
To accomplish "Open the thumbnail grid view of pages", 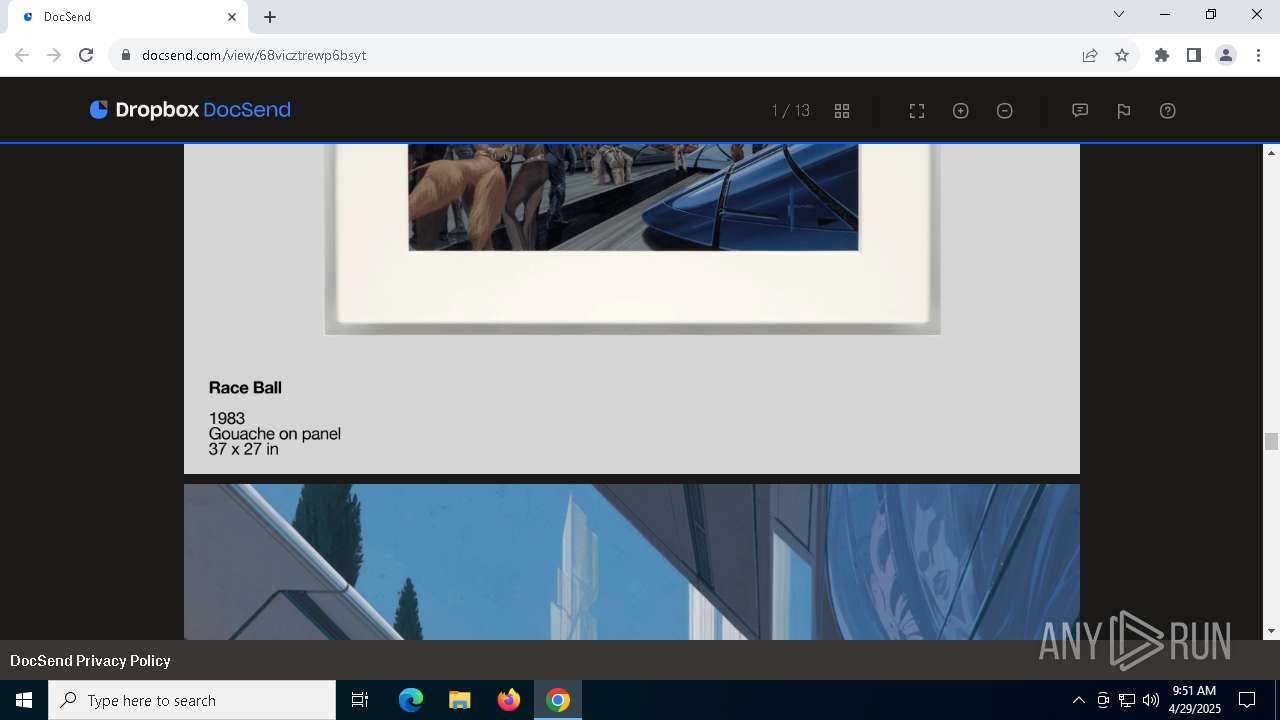I will 842,111.
